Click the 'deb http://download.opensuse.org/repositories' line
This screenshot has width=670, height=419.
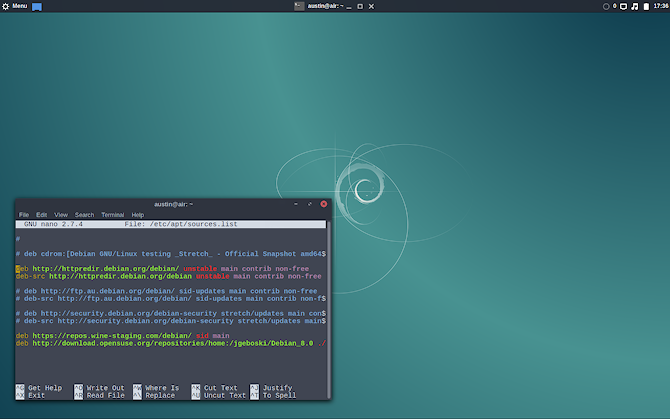click(x=171, y=343)
